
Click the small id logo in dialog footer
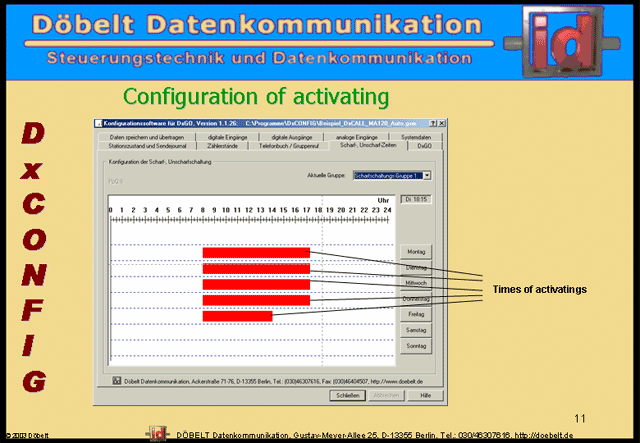[x=117, y=381]
